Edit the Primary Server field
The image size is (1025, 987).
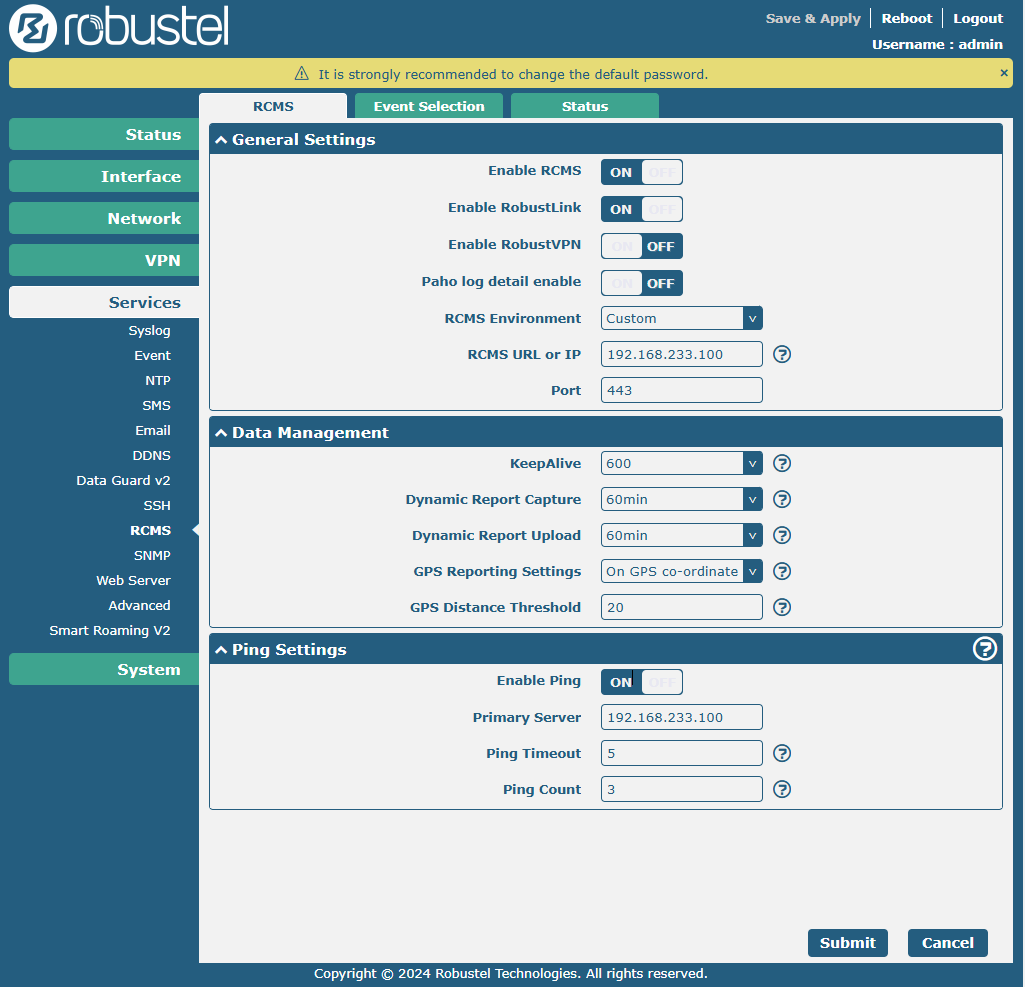[681, 717]
